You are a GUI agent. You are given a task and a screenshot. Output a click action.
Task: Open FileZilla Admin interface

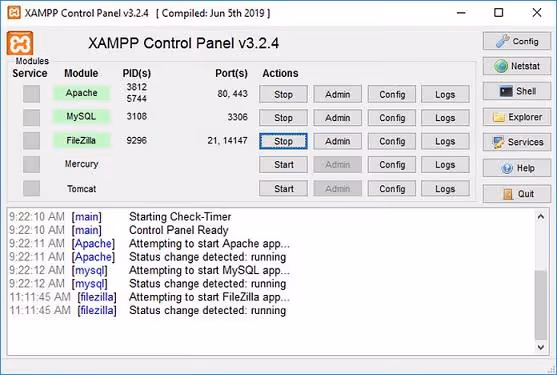tap(337, 141)
